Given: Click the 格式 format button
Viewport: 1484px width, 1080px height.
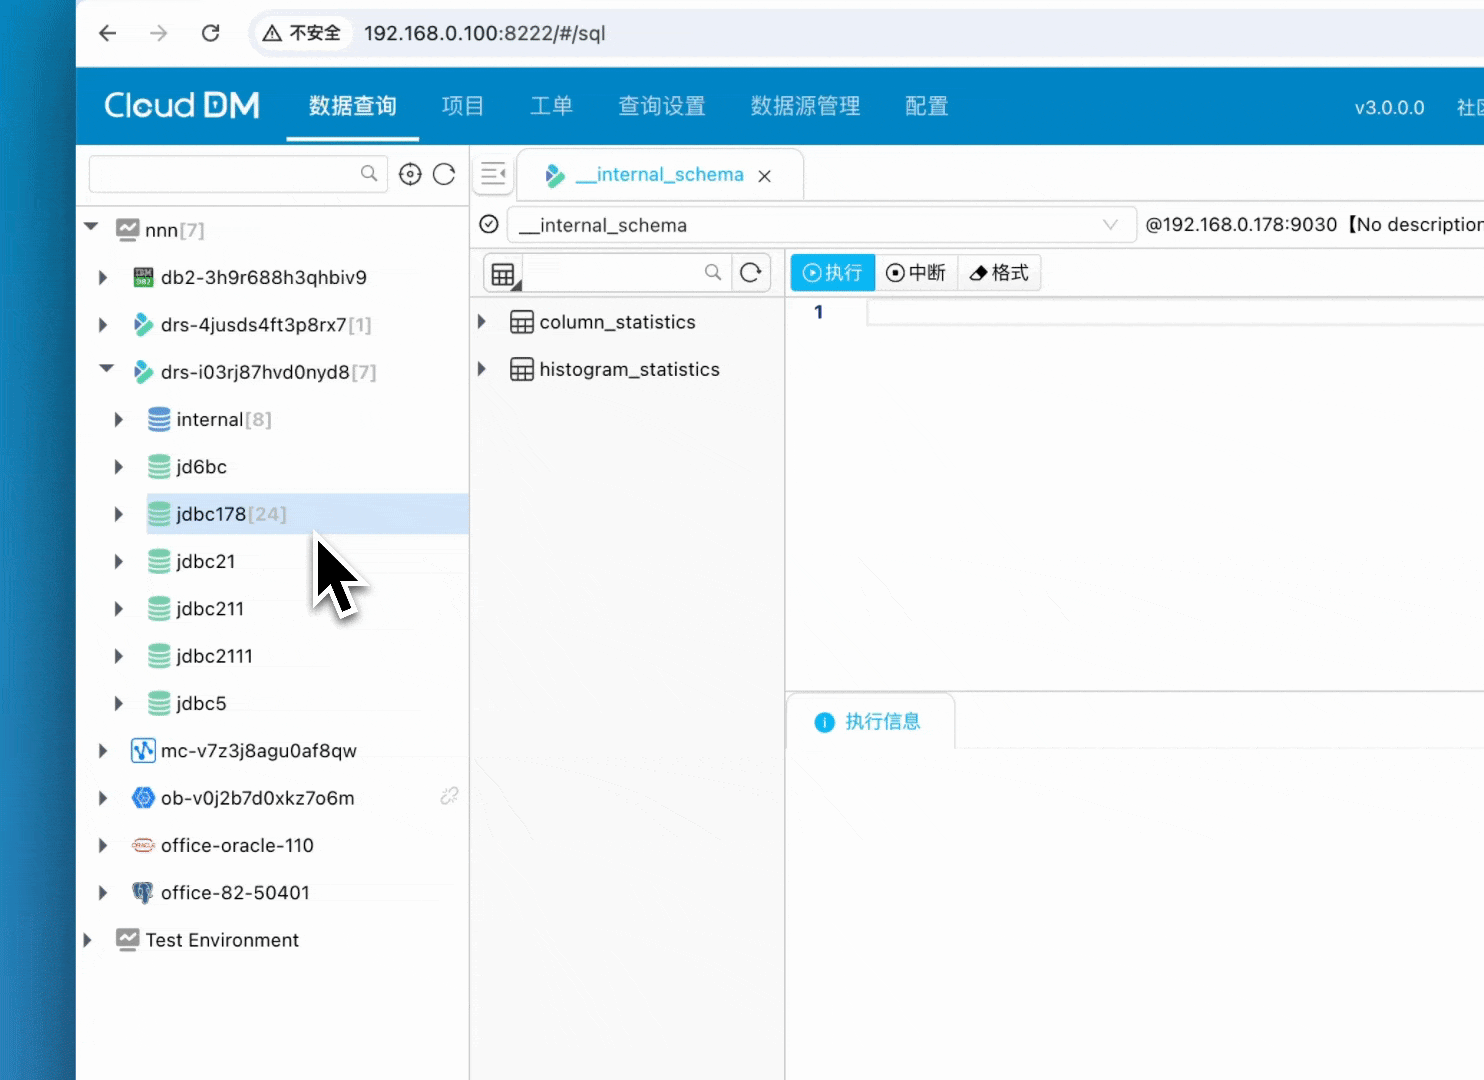Looking at the screenshot, I should (999, 273).
